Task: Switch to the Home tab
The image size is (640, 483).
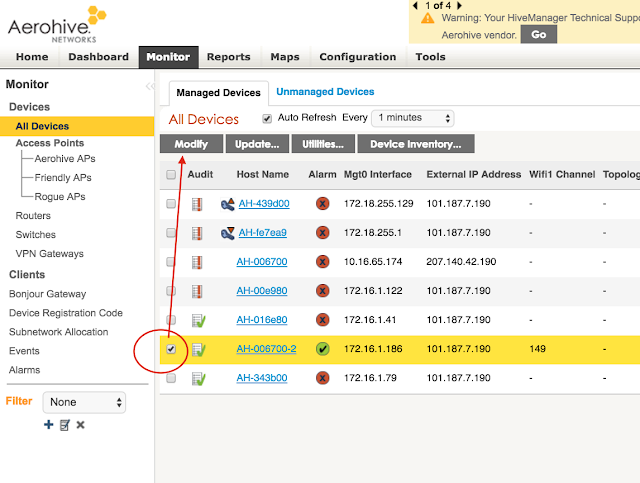Action: pos(32,57)
